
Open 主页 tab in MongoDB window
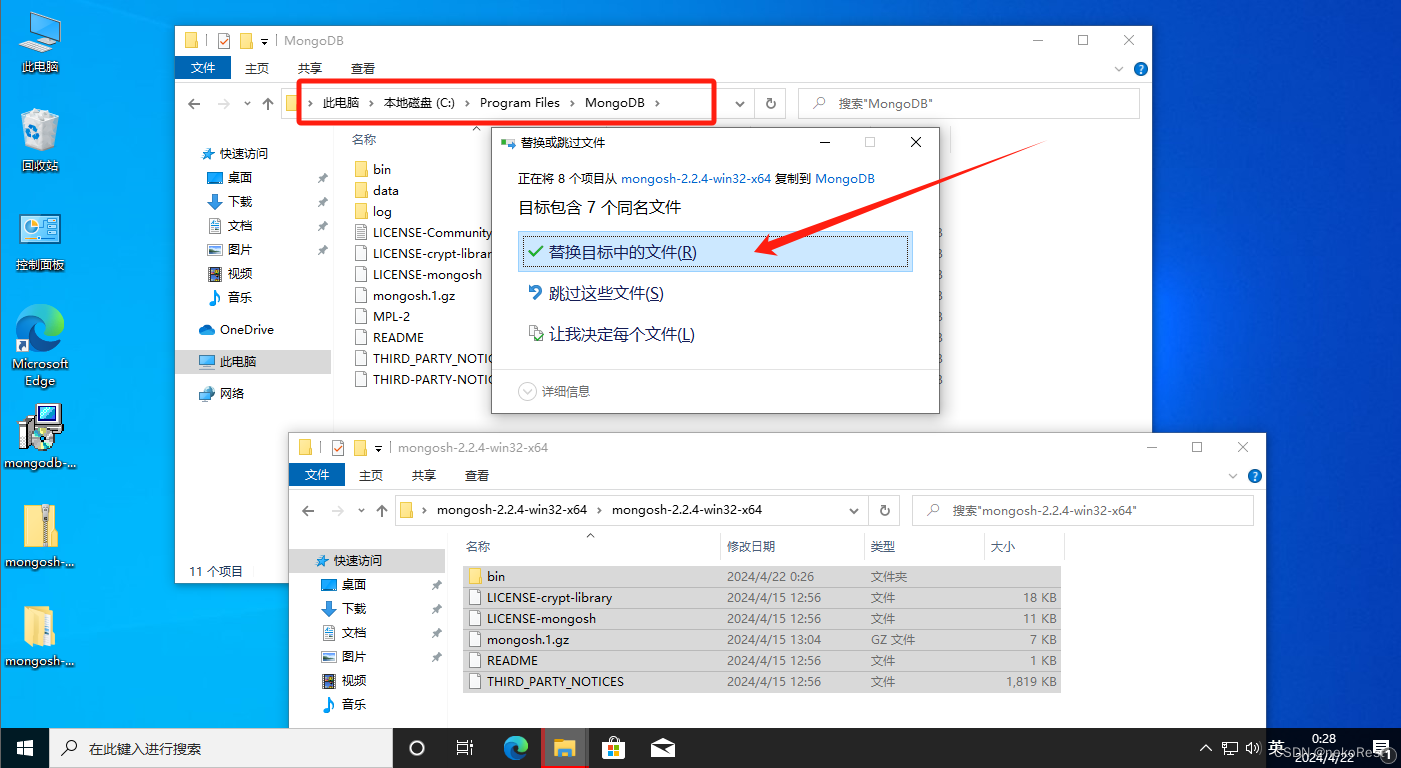(x=257, y=68)
